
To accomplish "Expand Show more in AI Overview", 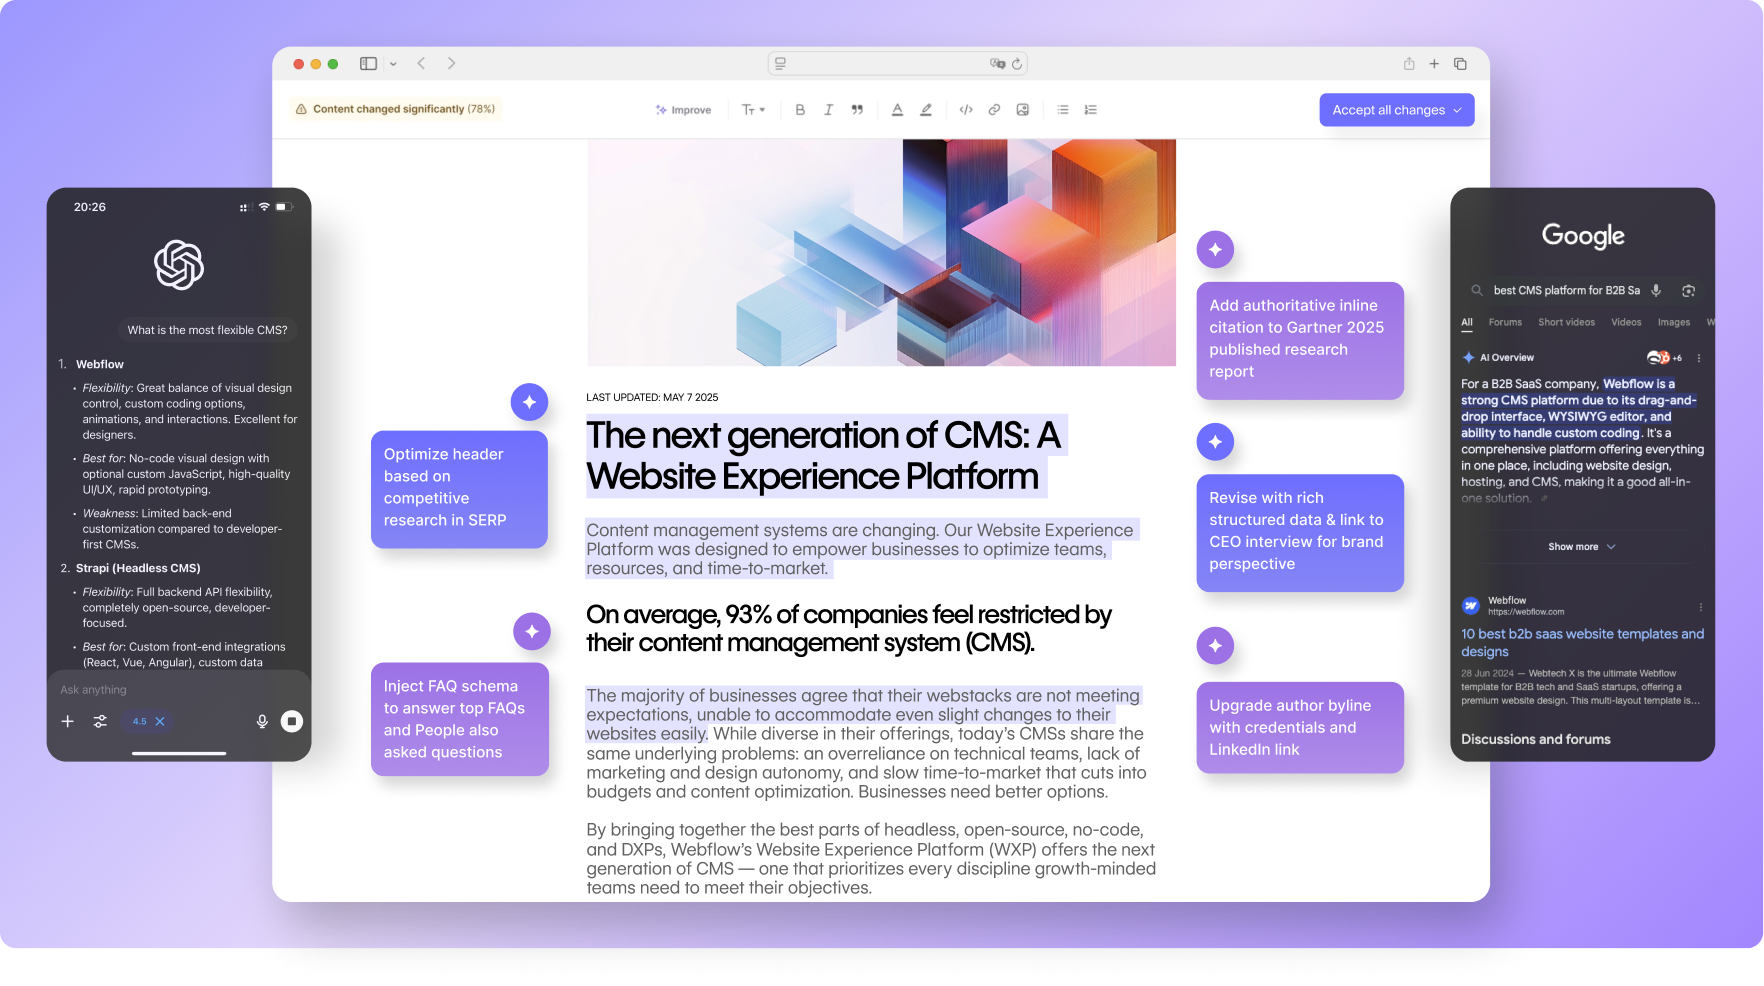I will point(1582,547).
